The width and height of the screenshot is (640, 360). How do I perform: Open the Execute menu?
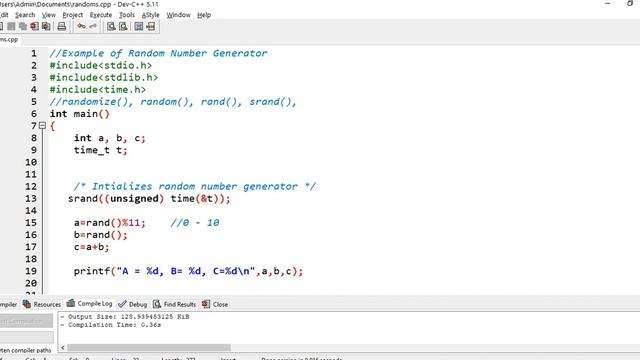[x=101, y=15]
